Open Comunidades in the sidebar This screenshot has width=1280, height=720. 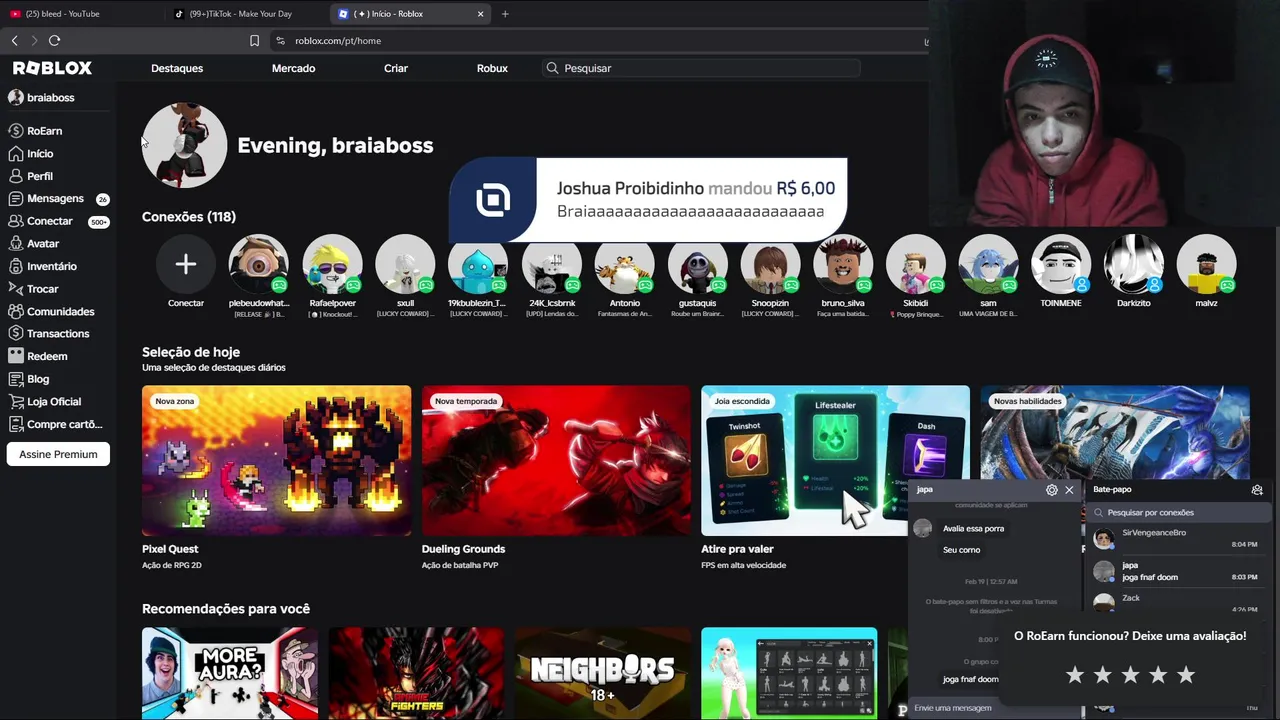pyautogui.click(x=60, y=312)
